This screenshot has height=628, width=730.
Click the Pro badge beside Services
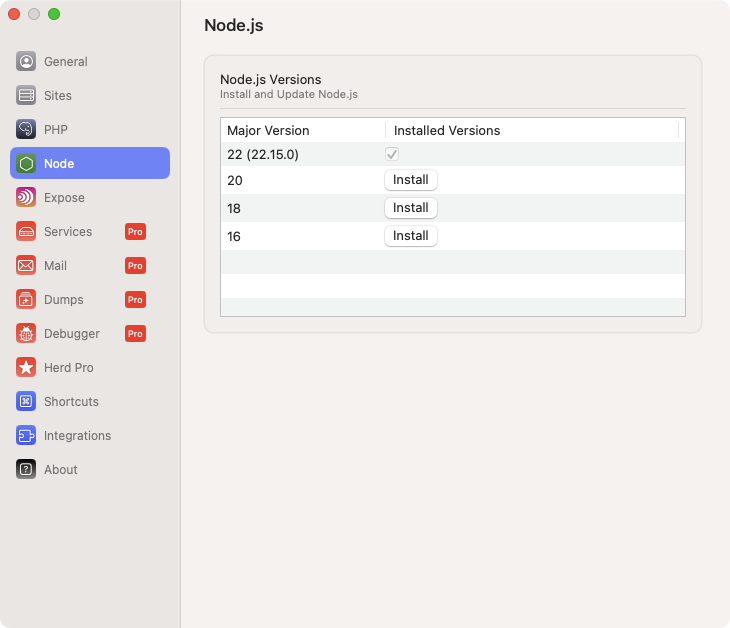[x=135, y=232]
